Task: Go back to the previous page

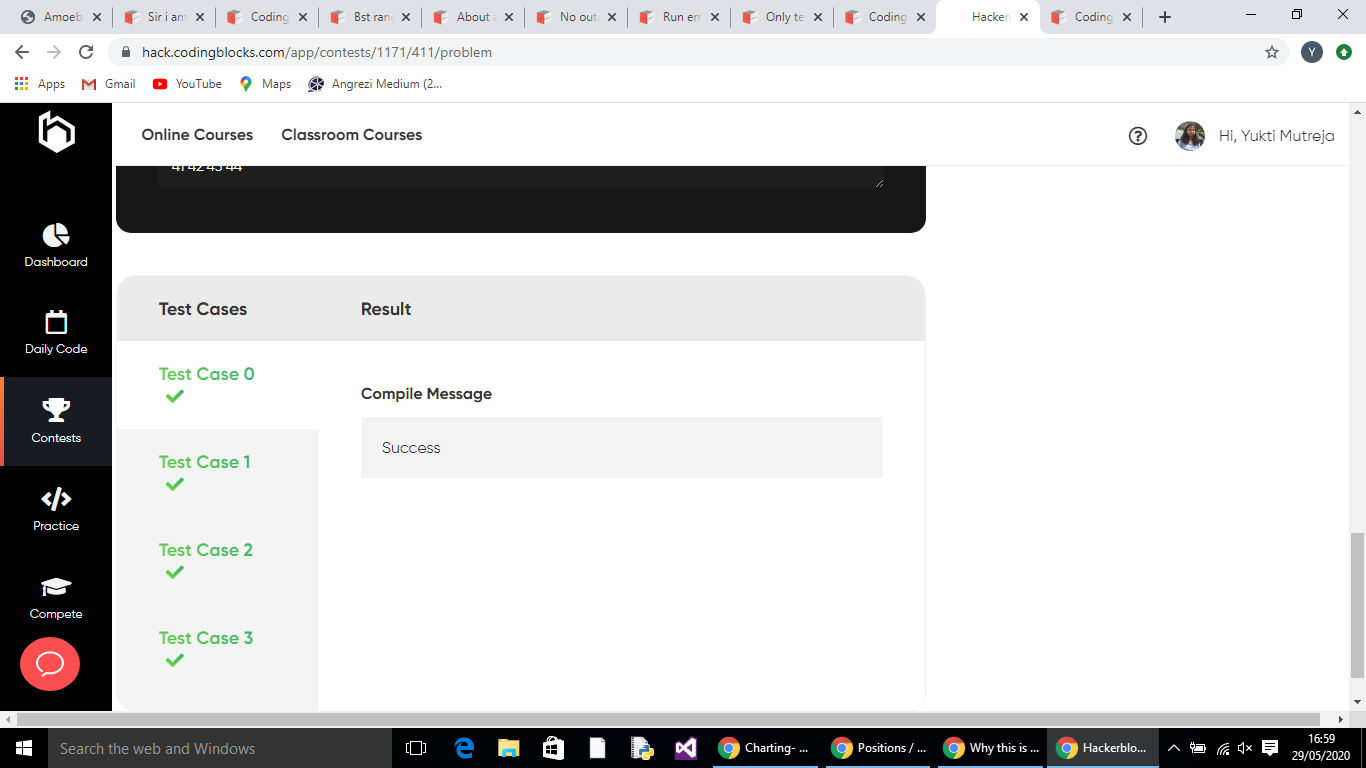Action: (22, 52)
